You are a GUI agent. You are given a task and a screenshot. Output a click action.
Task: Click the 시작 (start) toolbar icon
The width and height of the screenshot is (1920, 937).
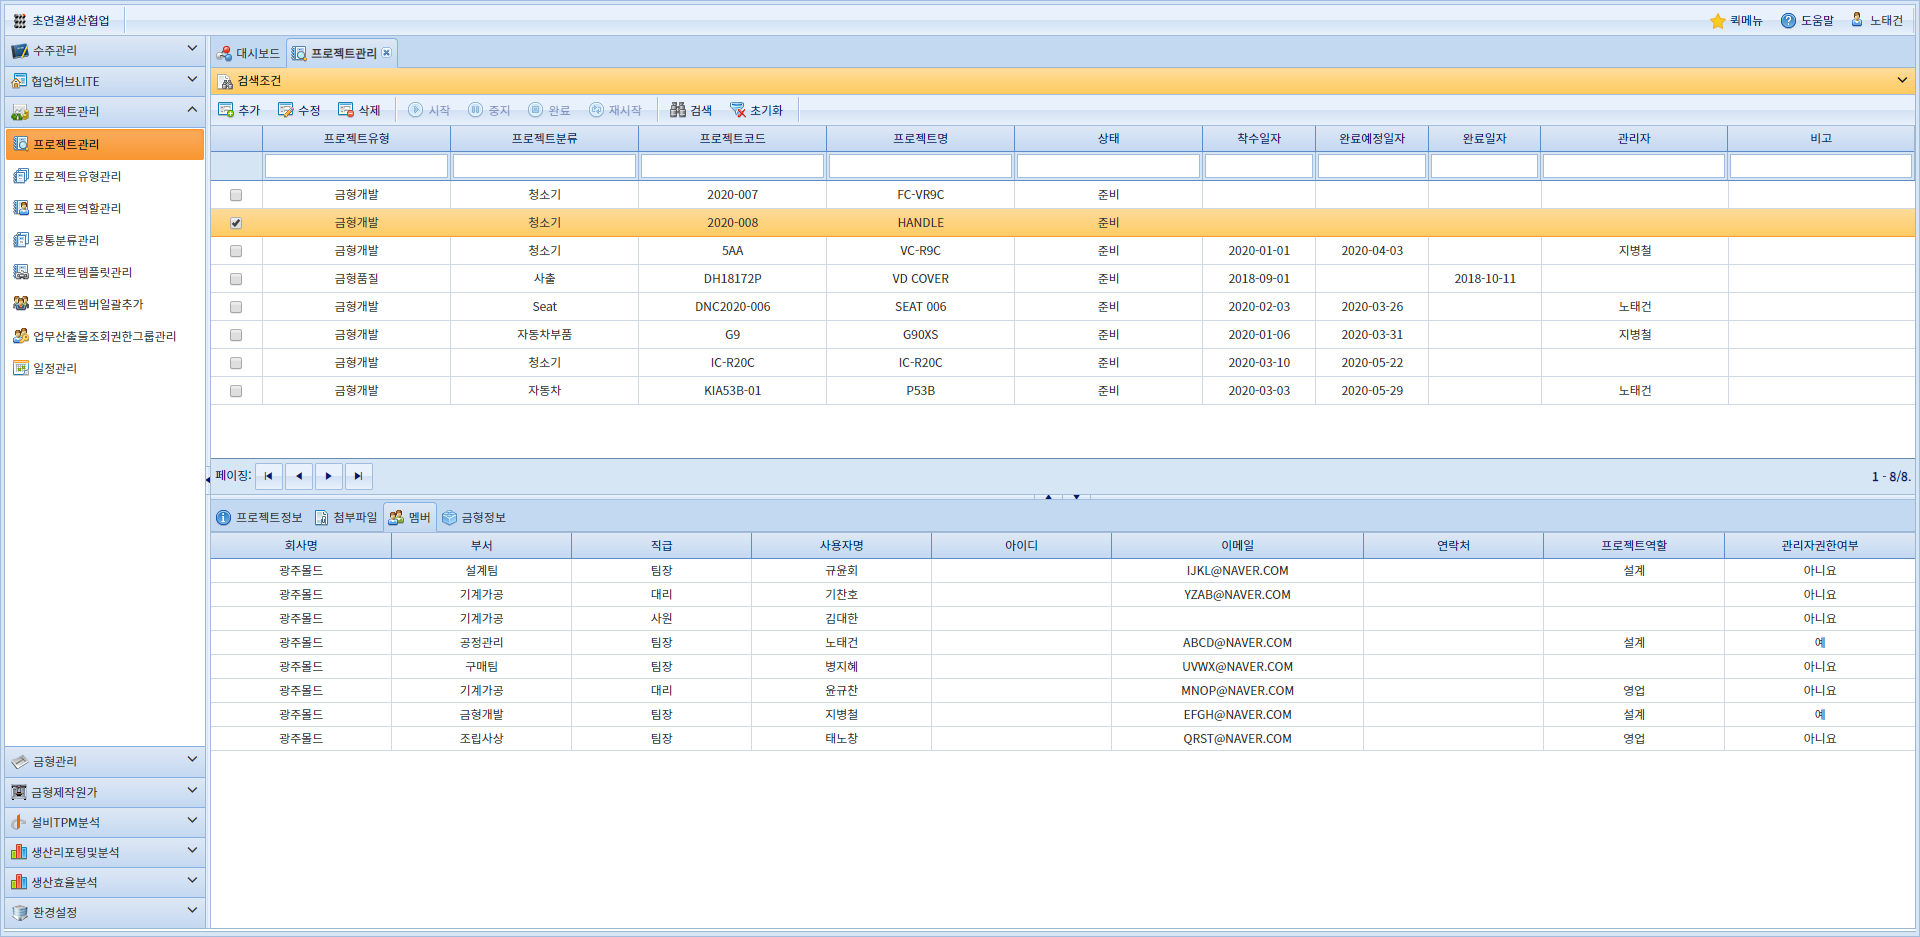click(x=416, y=110)
